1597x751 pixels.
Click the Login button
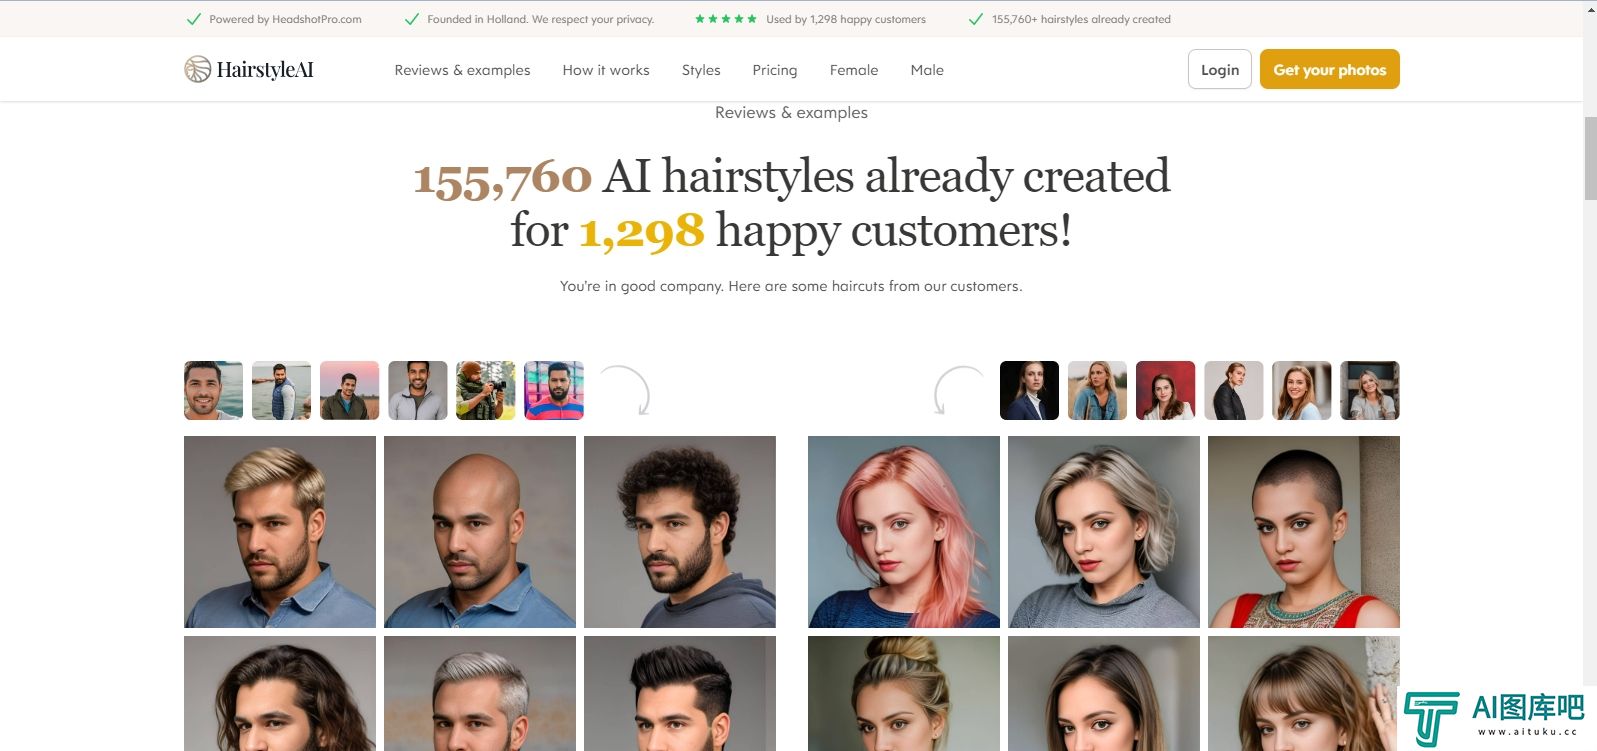[x=1220, y=69]
